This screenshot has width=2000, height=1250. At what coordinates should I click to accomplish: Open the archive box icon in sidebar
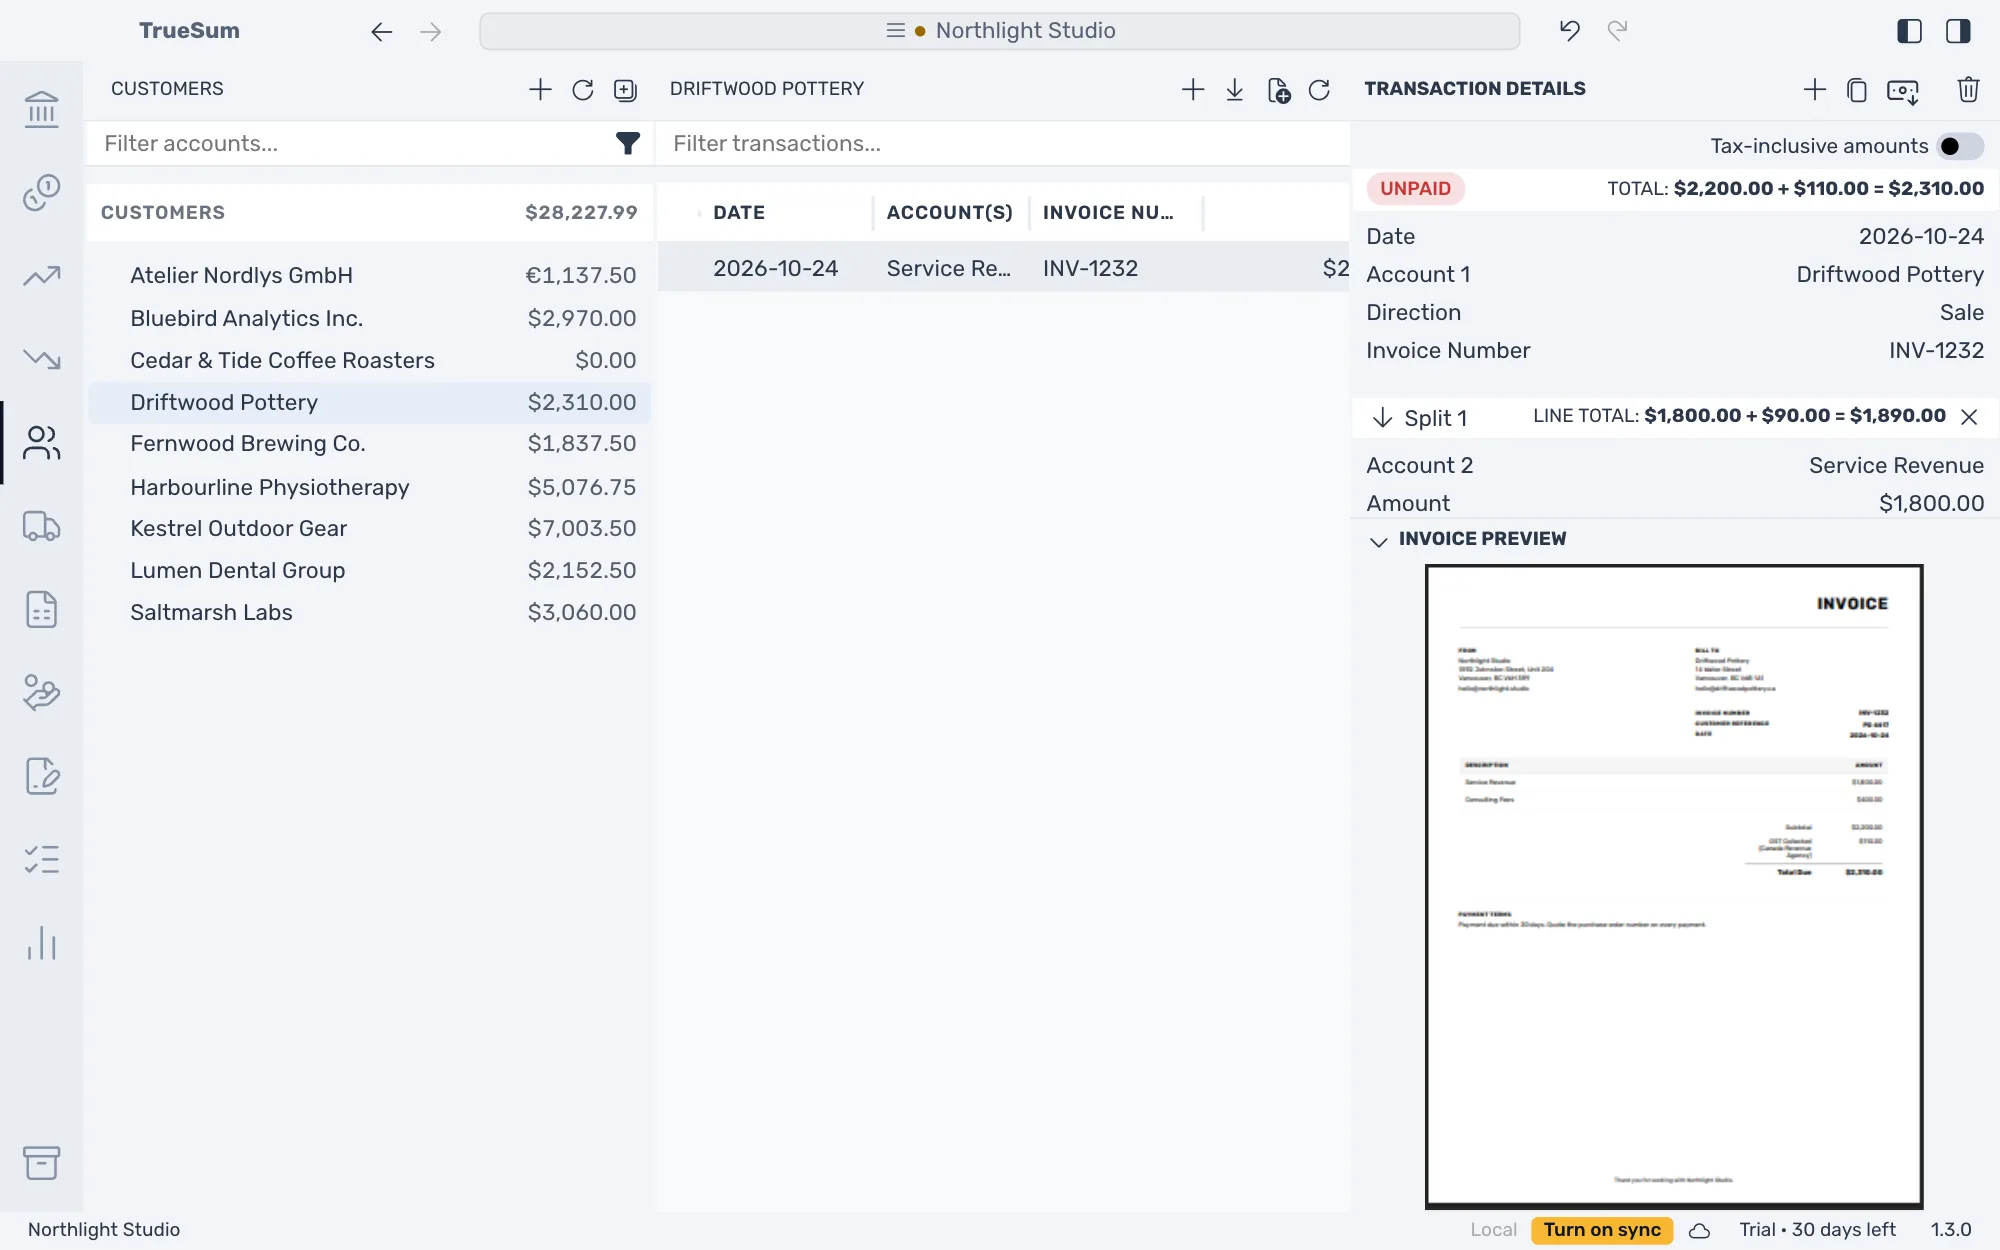pos(41,1162)
